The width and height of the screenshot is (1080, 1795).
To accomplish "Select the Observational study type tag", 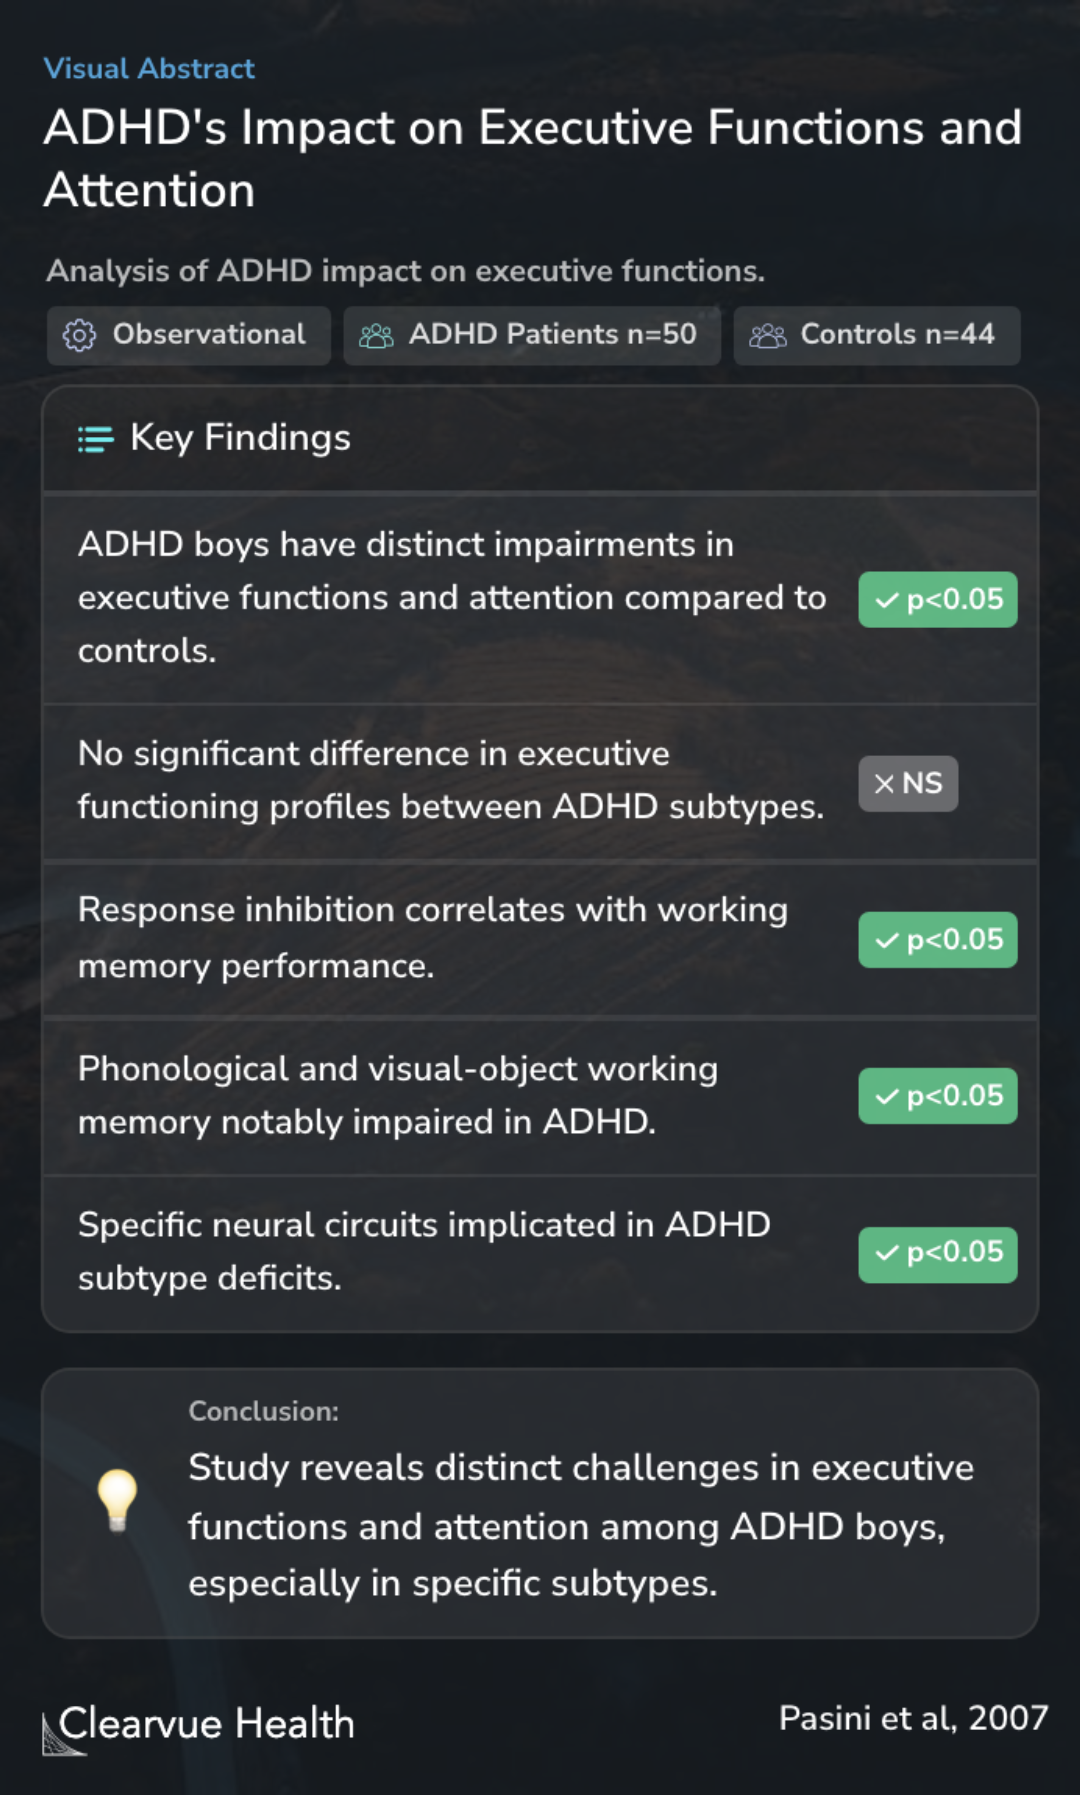I will (x=189, y=335).
